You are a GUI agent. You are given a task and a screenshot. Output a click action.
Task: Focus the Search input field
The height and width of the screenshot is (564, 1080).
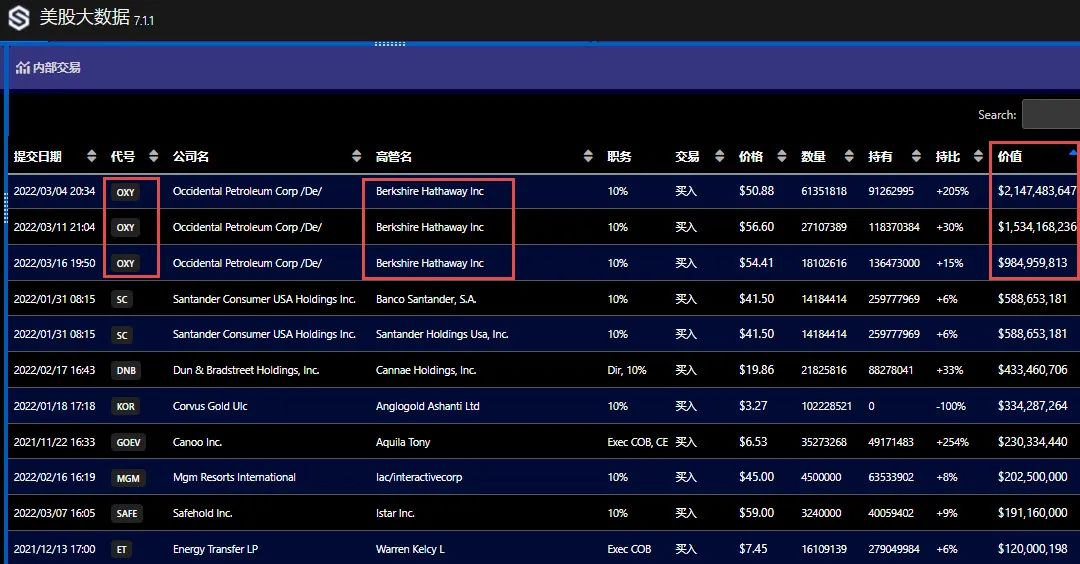(1050, 115)
